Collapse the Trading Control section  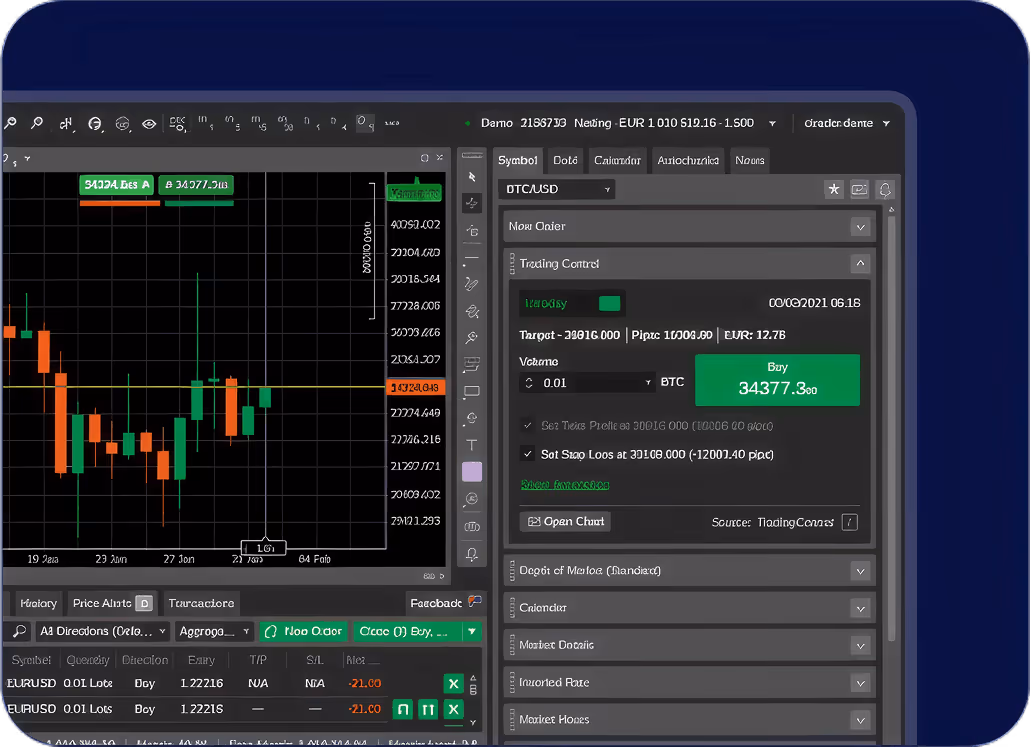tap(859, 263)
